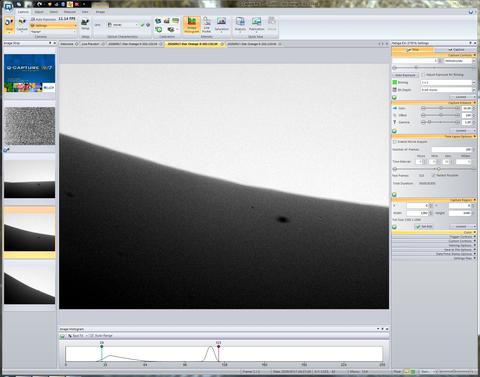Click the histogram panel toolbar first icon

(62, 336)
